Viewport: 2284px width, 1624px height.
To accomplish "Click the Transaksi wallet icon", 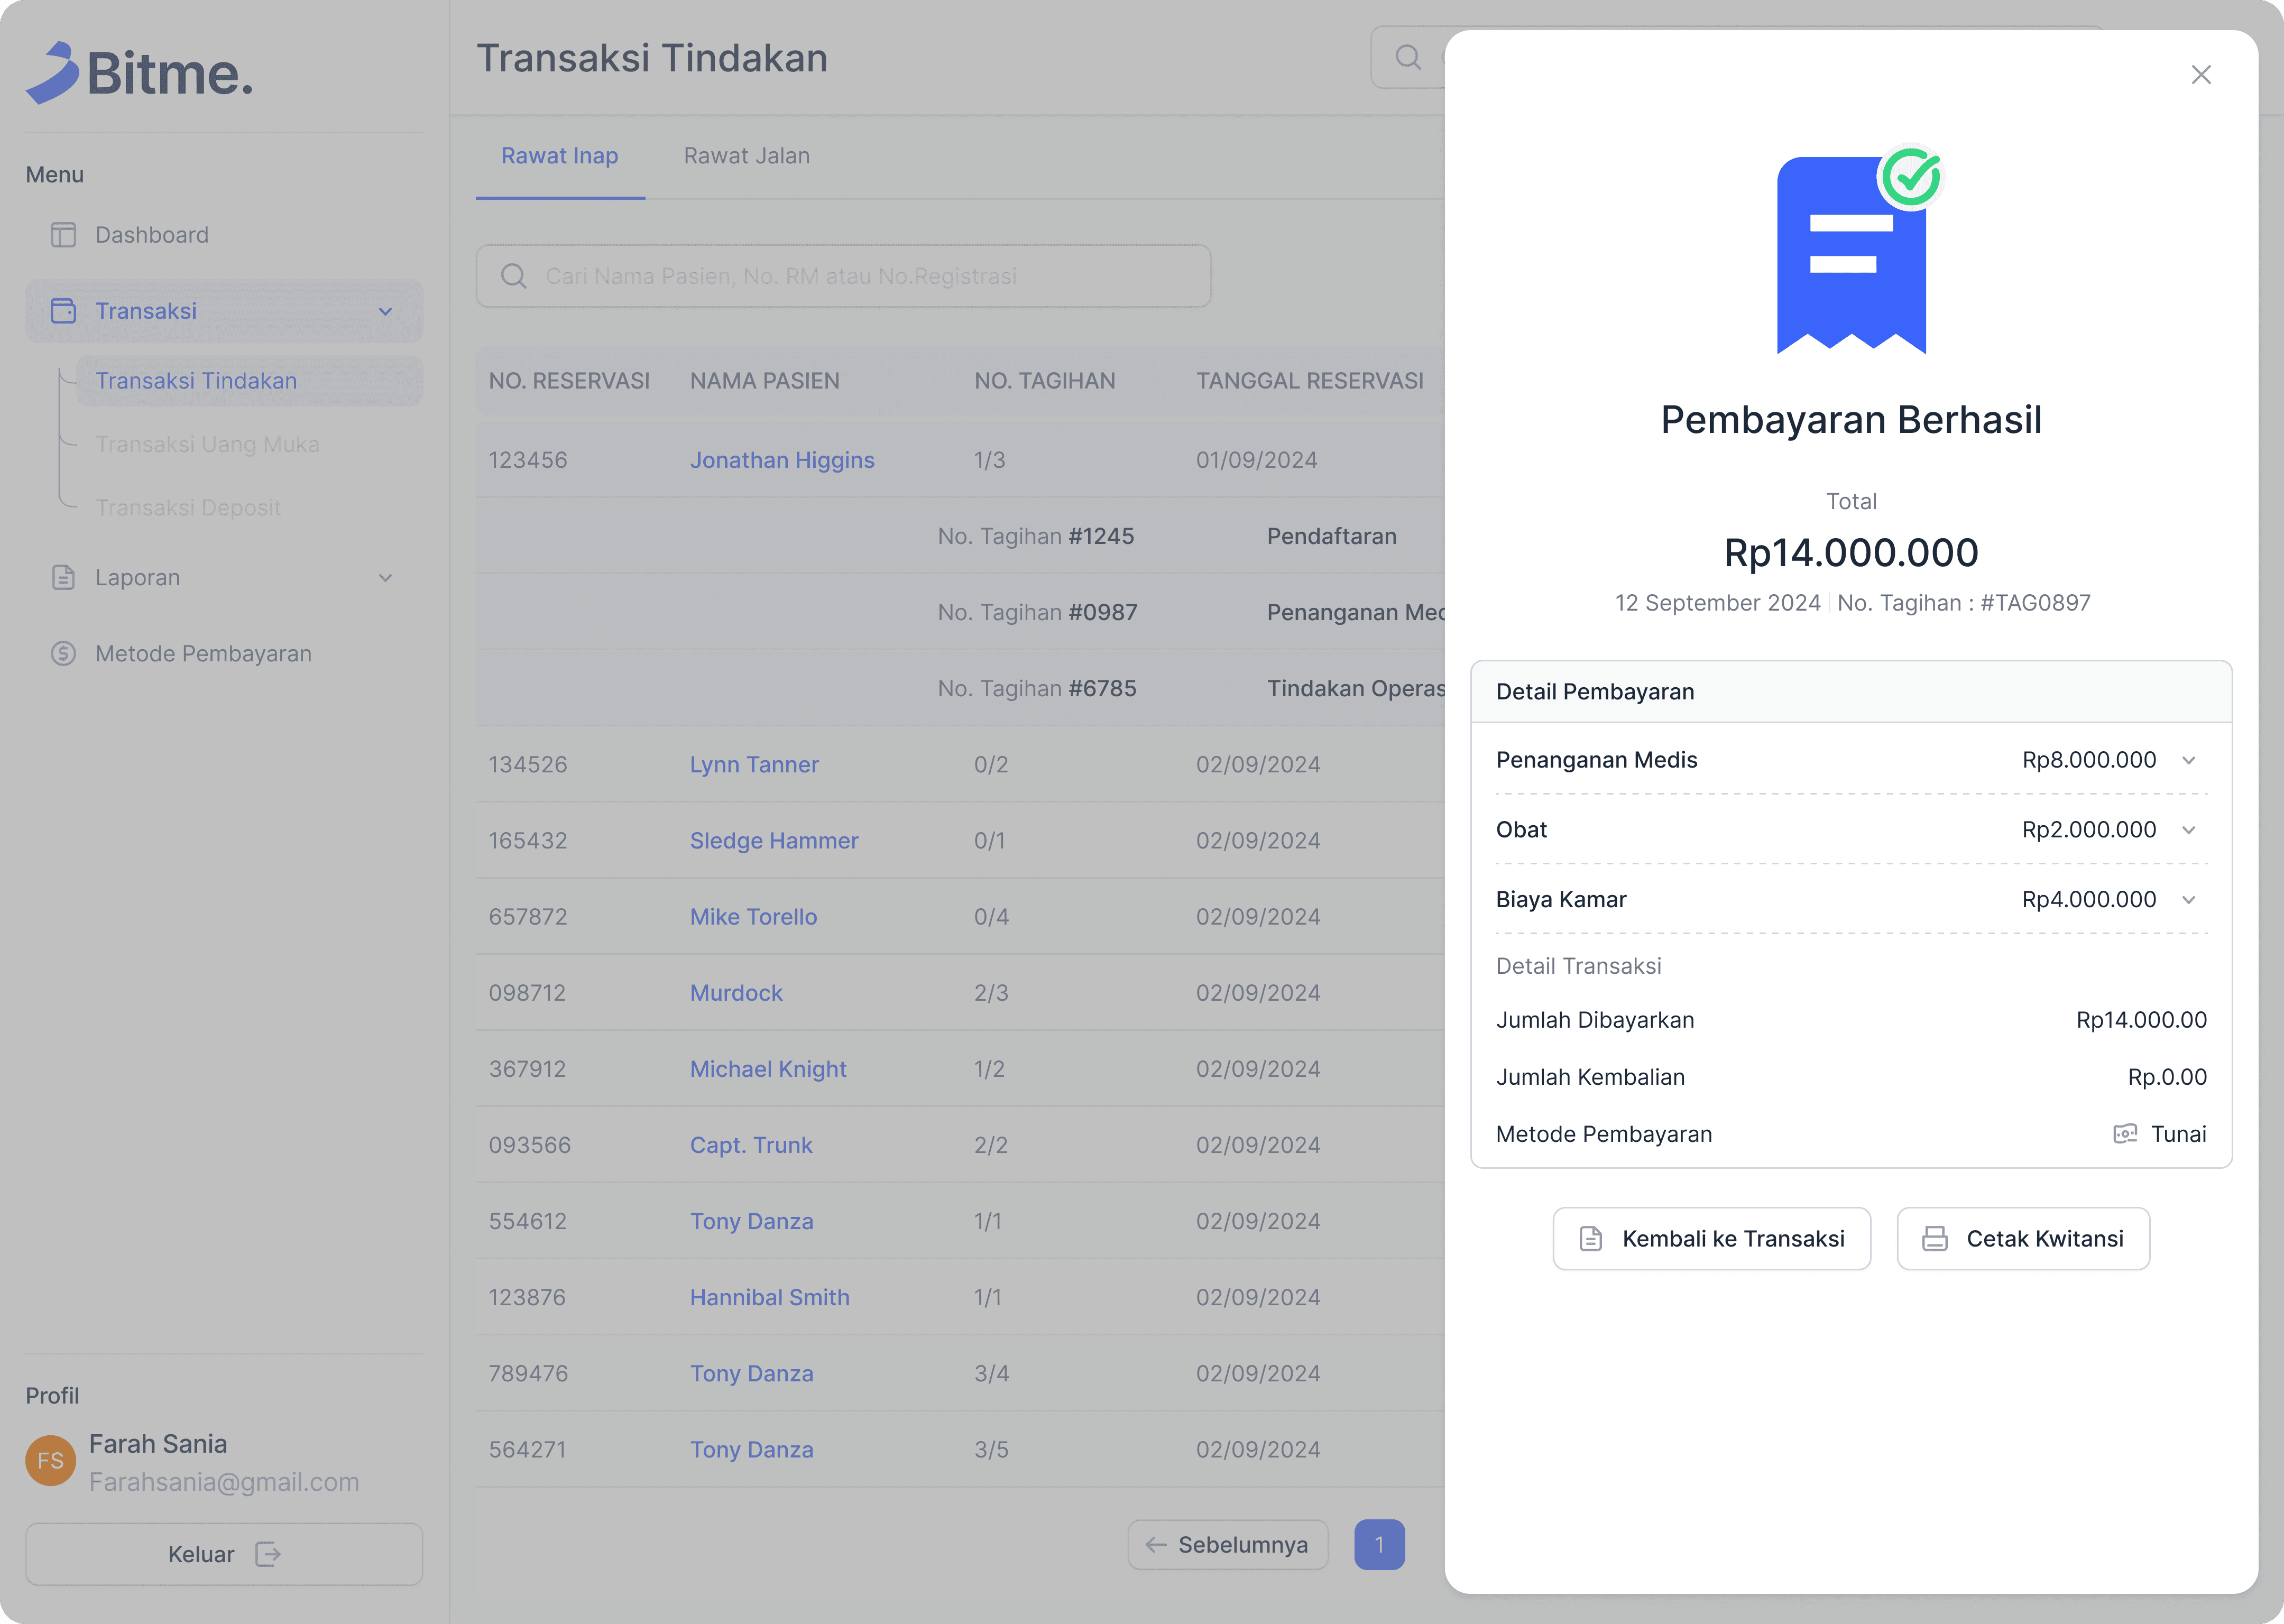I will (63, 311).
